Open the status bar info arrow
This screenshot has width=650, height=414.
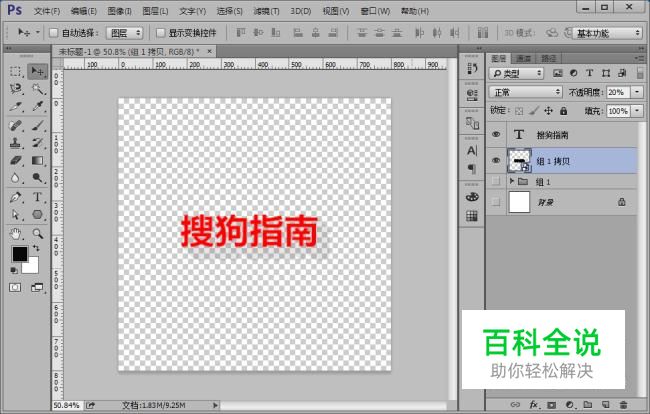click(215, 405)
